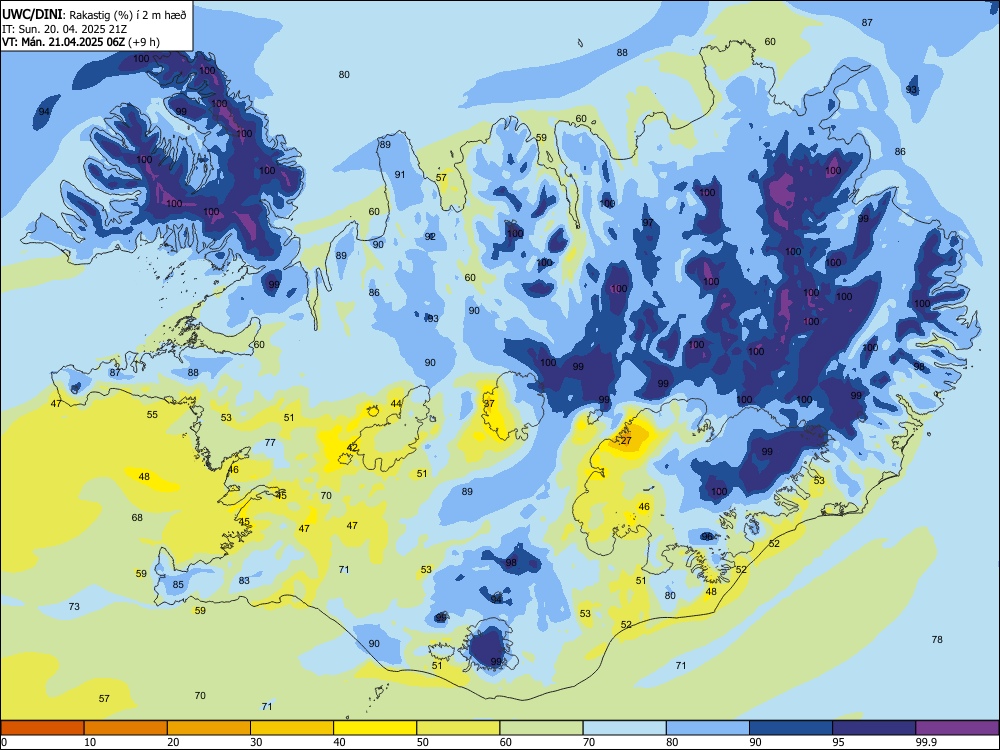Click the "85" humidity value on the map

click(x=179, y=584)
